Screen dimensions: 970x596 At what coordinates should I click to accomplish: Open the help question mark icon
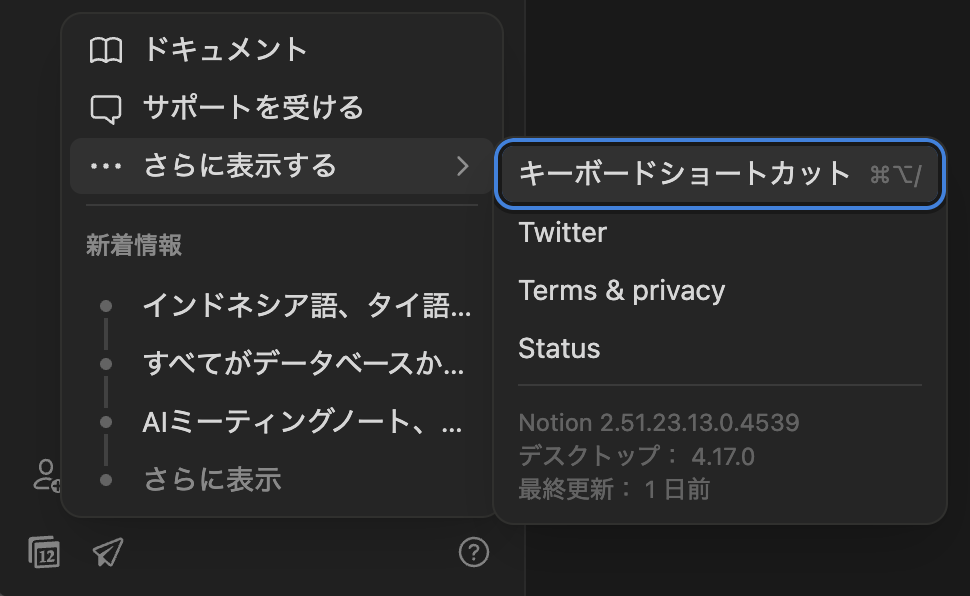point(474,552)
